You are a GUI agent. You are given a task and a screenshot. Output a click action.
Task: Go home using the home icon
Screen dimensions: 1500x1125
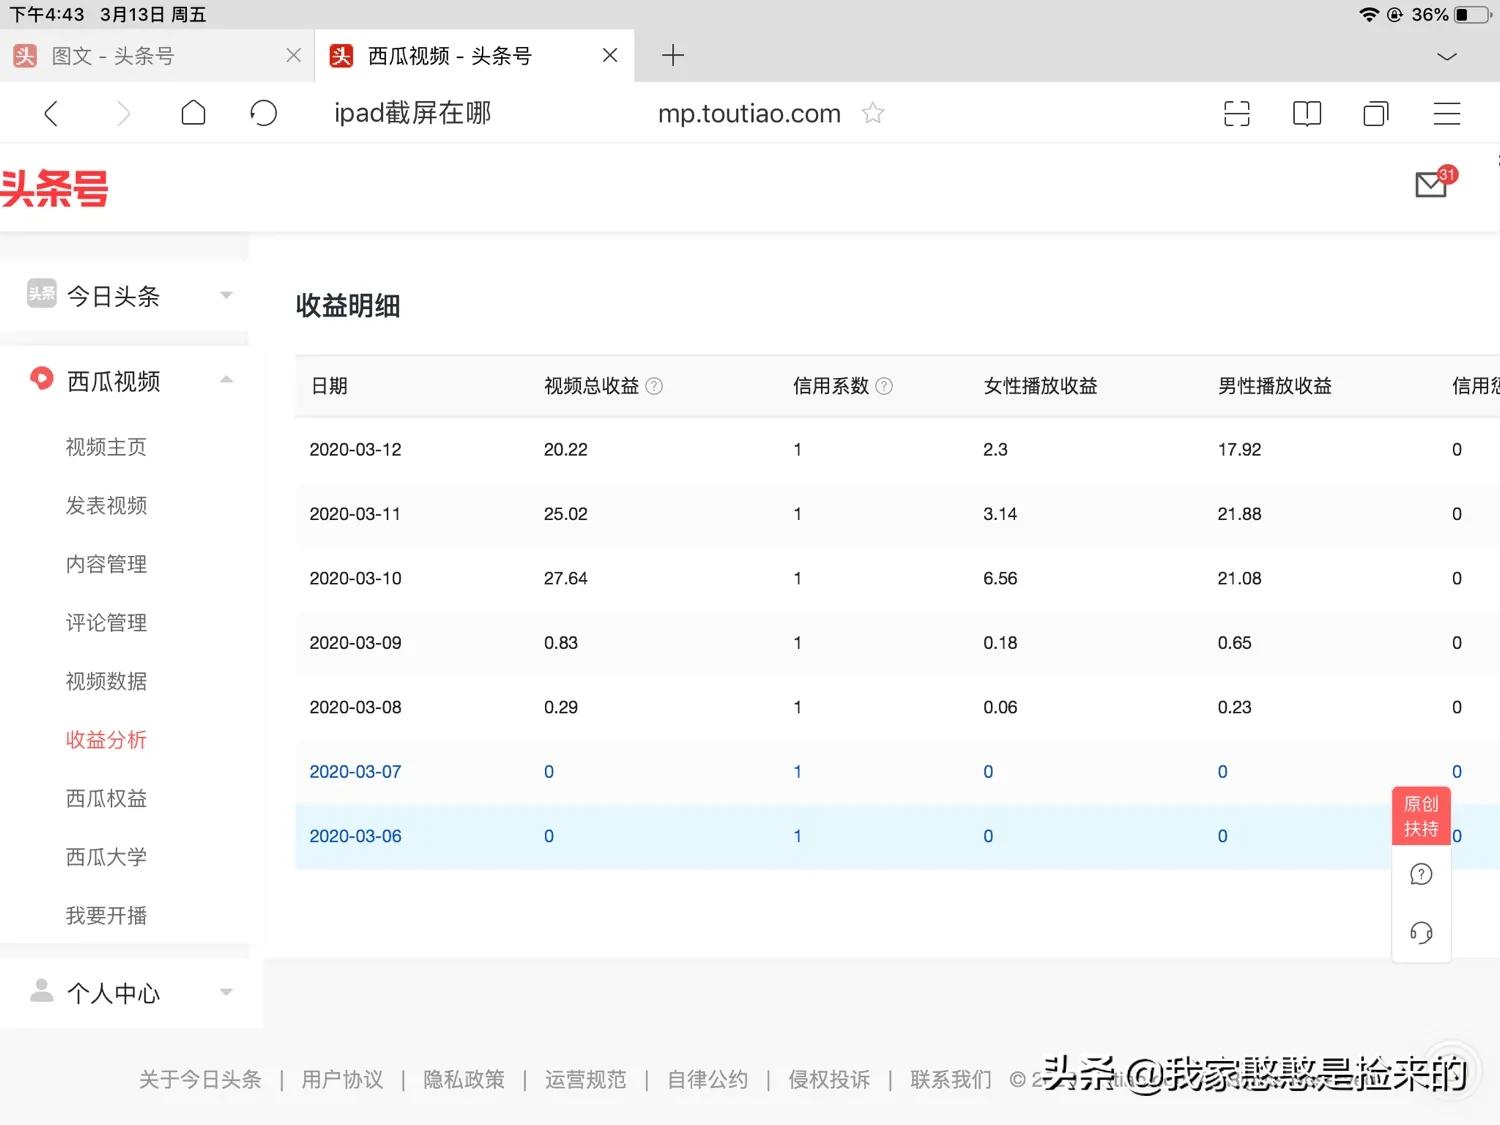click(193, 113)
